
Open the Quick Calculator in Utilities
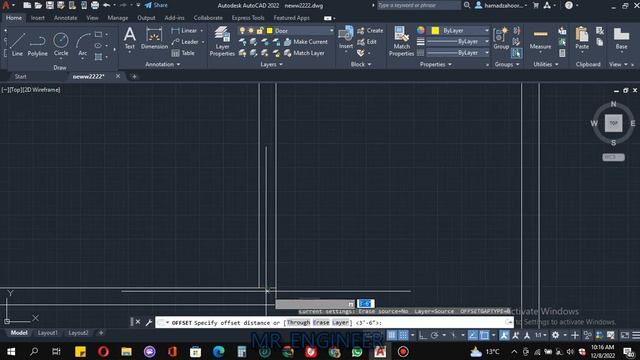pos(562,53)
